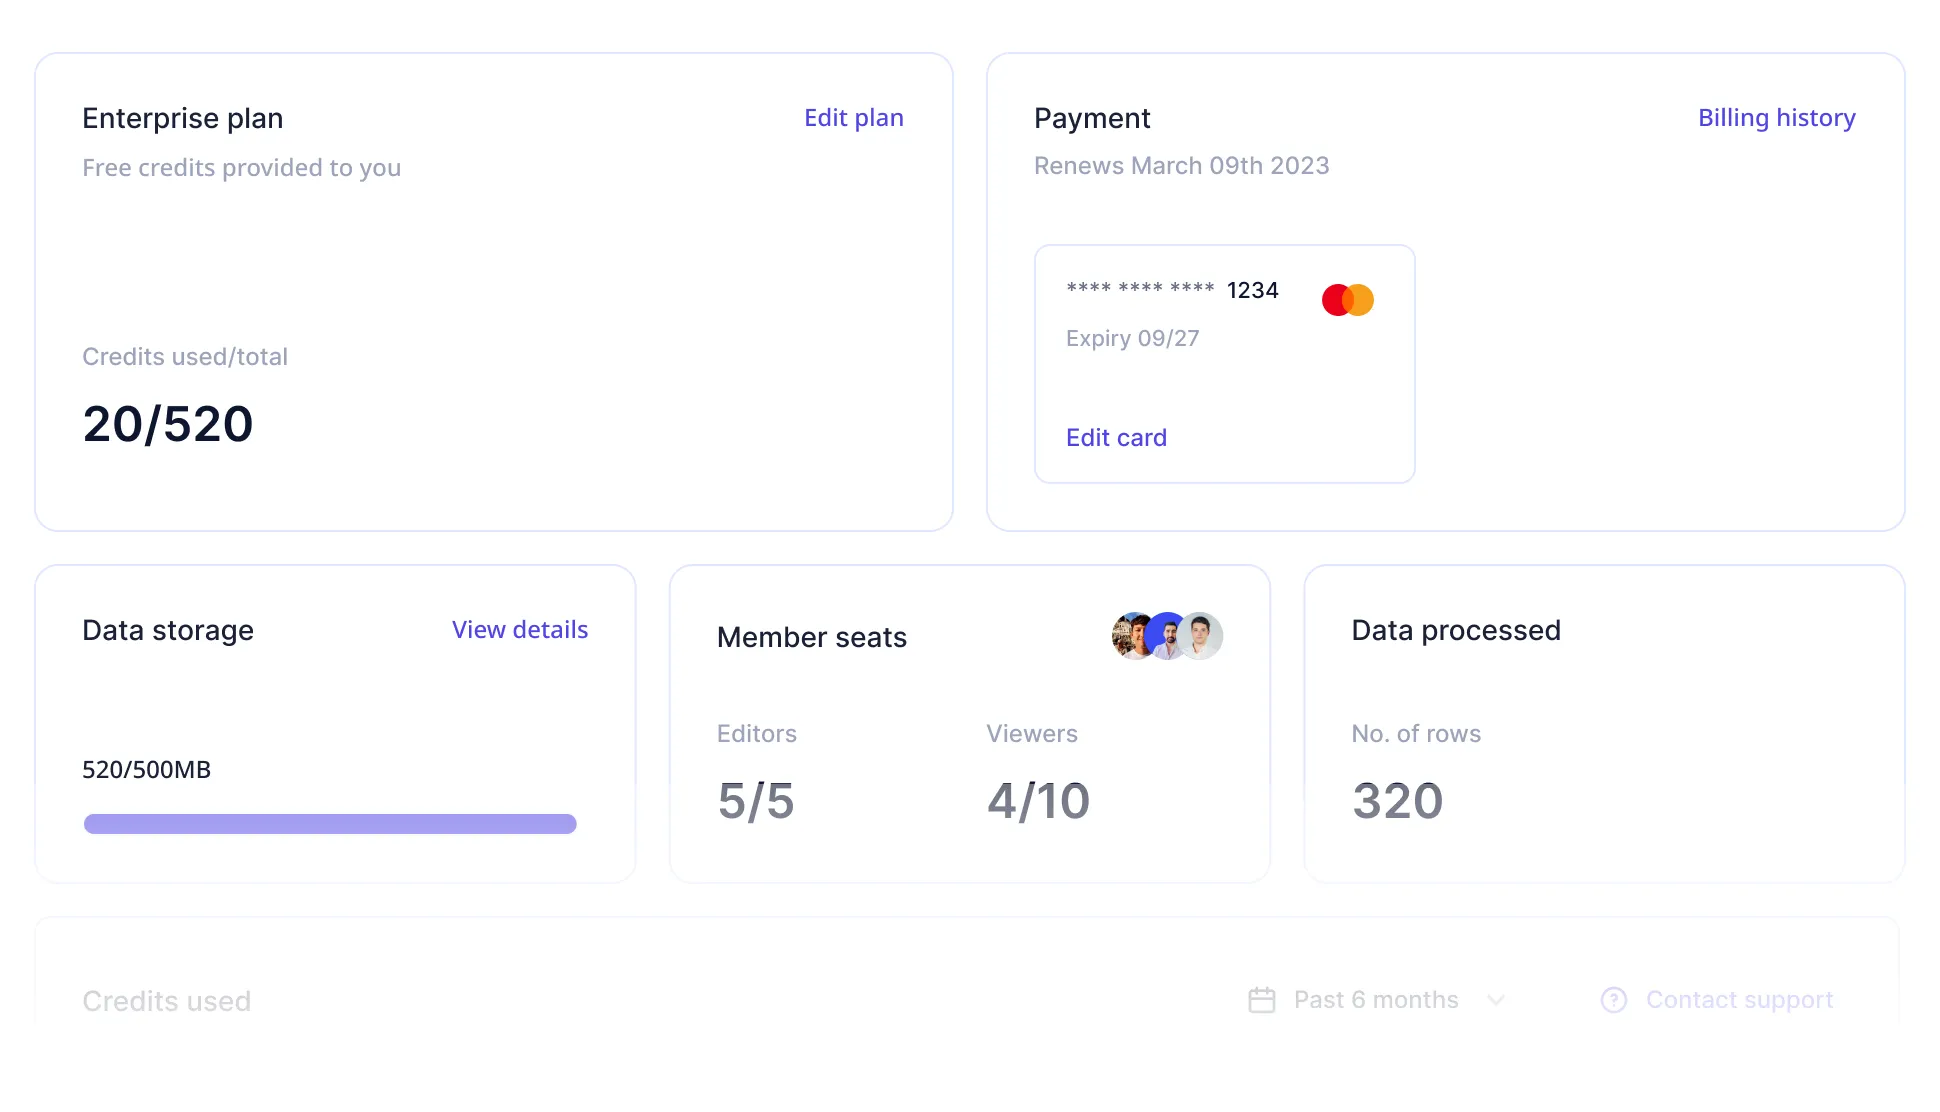Open the Past 6 months date range

pos(1376,1000)
